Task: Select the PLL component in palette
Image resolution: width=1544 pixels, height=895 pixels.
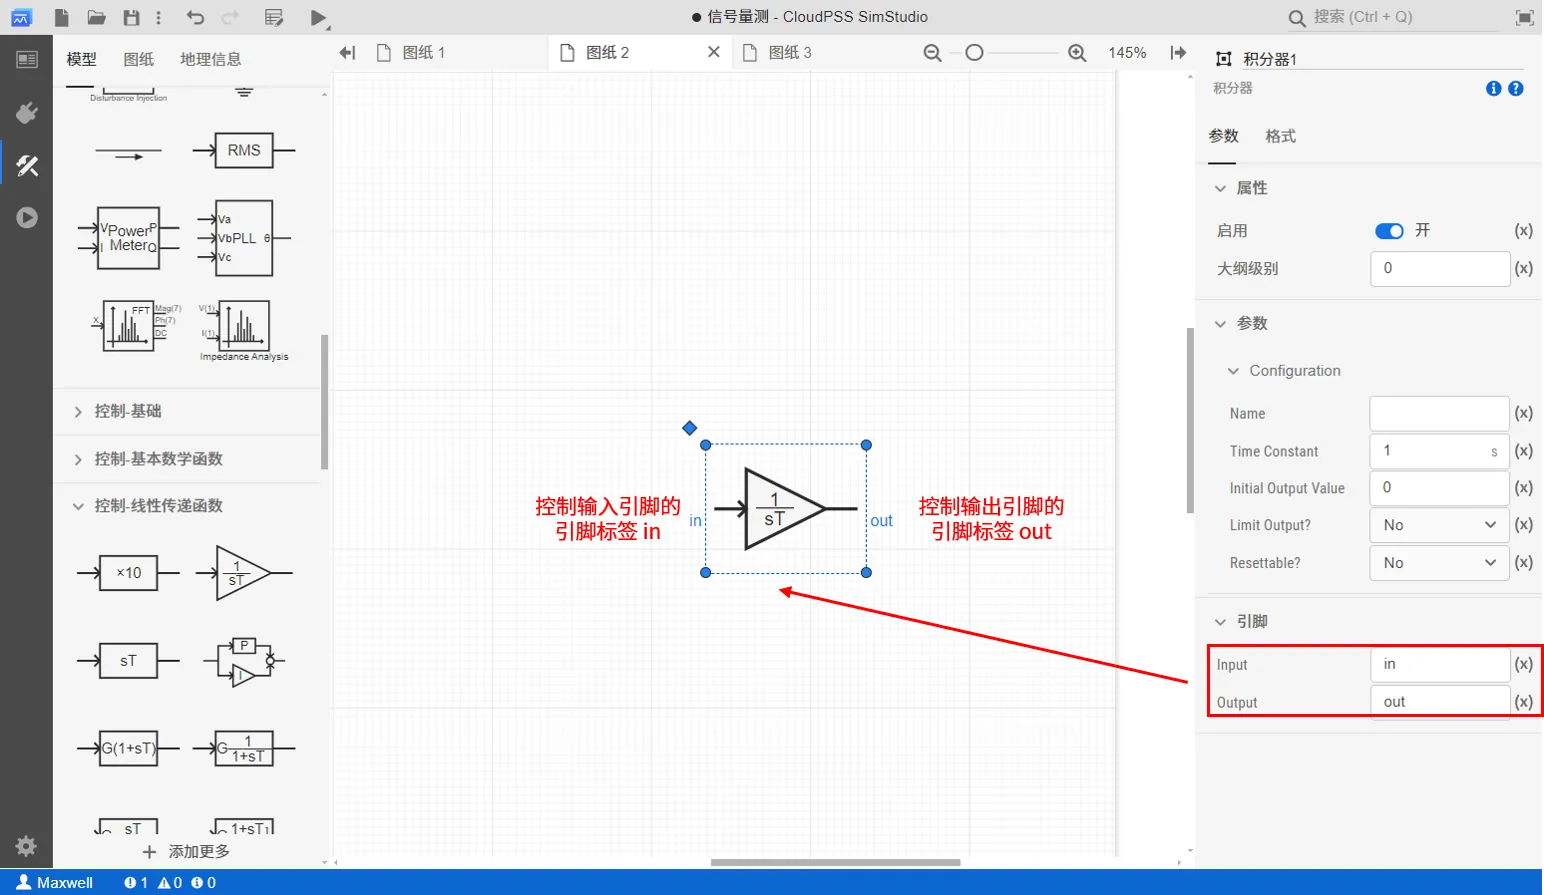Action: pos(244,238)
